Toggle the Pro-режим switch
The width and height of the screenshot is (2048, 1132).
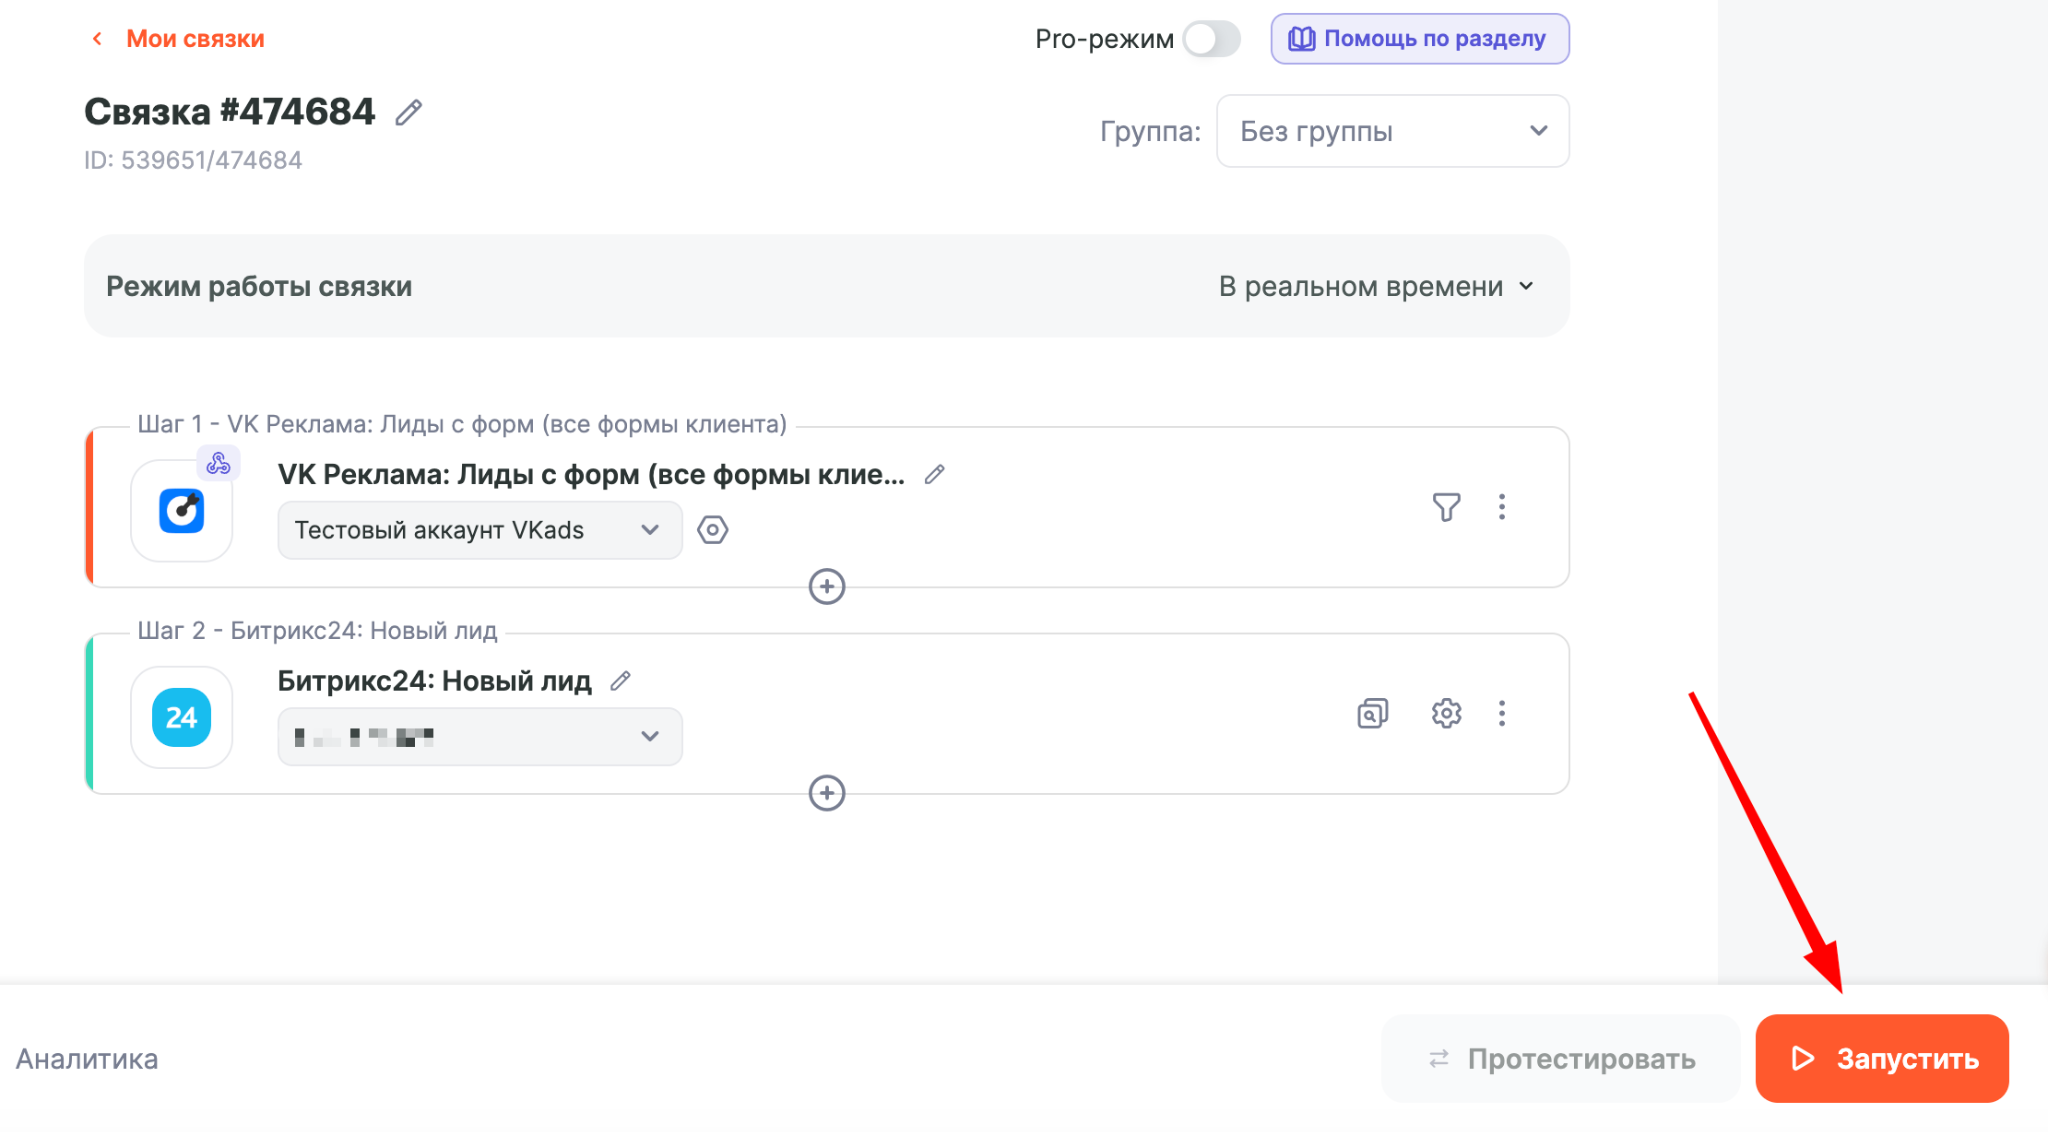pos(1211,39)
